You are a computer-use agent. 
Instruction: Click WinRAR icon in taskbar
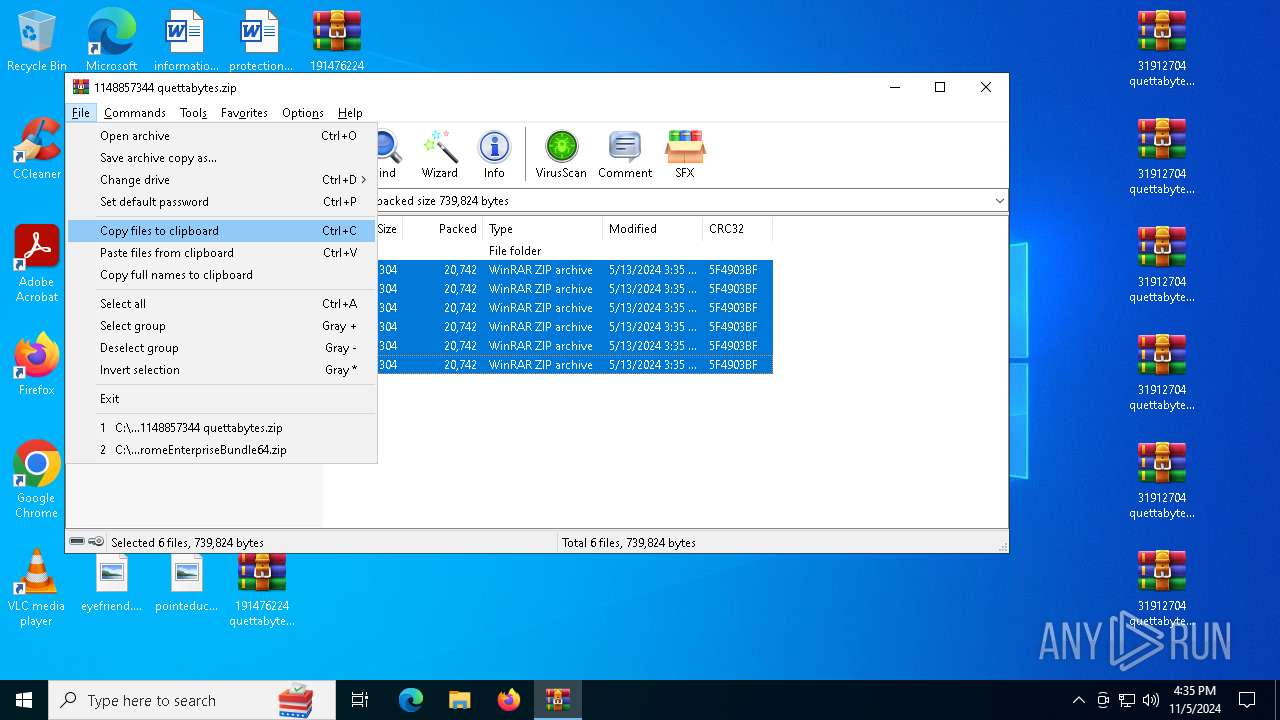pyautogui.click(x=557, y=700)
